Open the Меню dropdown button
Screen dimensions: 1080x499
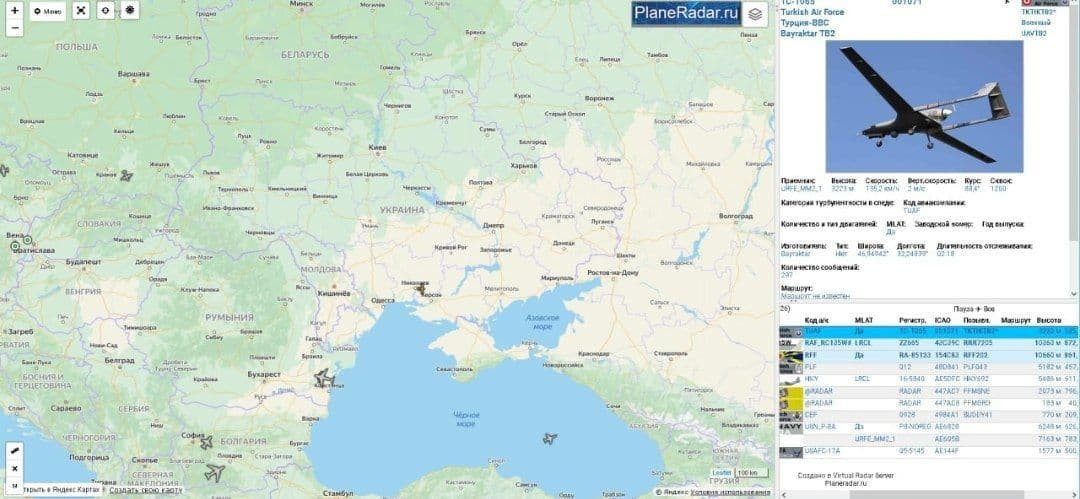(47, 12)
